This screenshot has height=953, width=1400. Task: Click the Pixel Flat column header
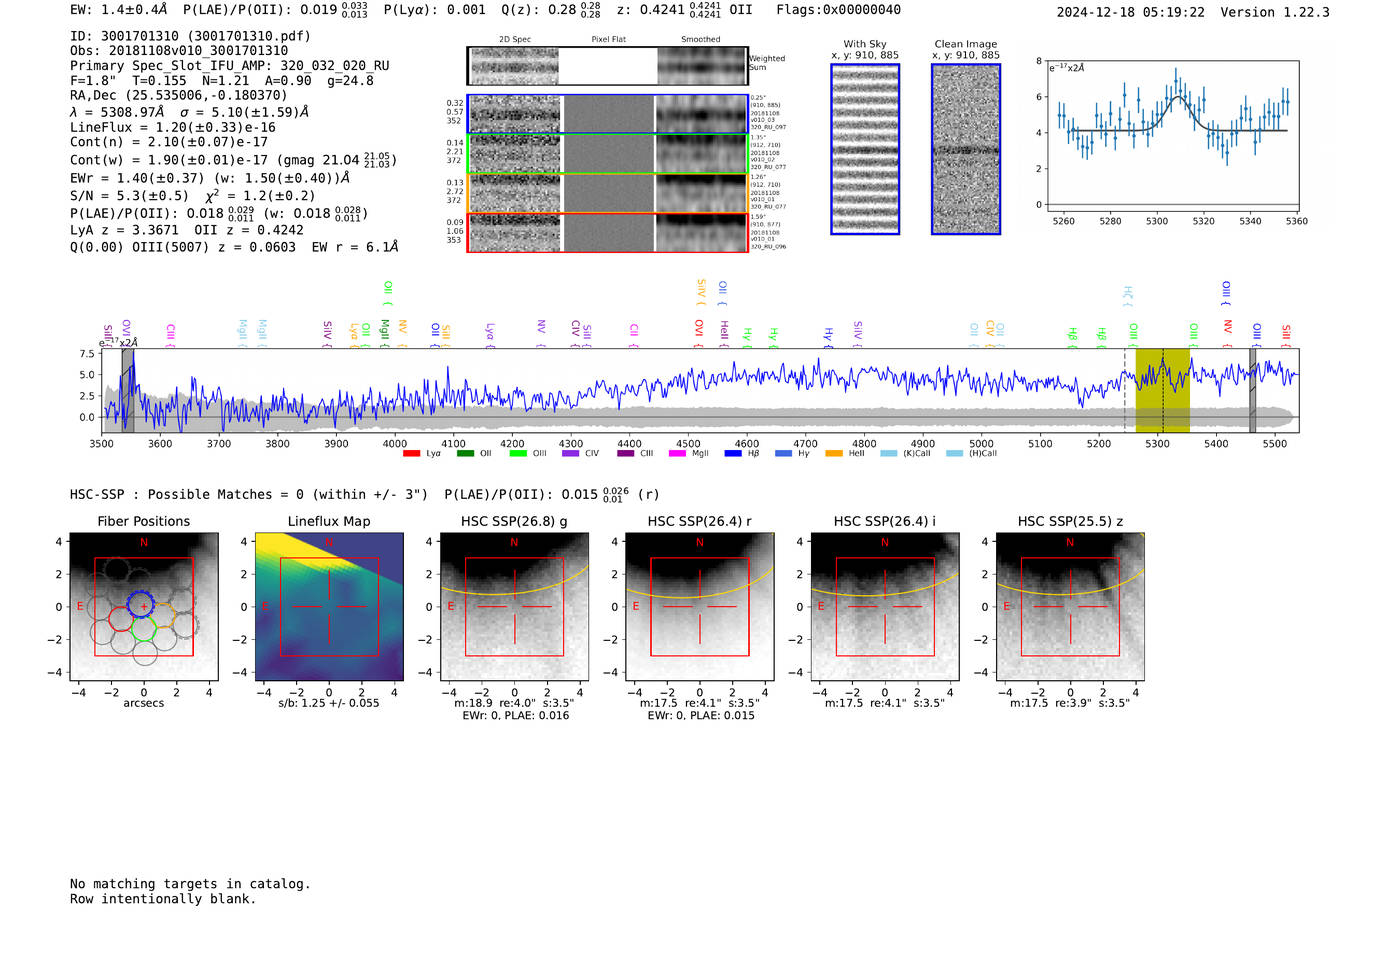pyautogui.click(x=608, y=40)
